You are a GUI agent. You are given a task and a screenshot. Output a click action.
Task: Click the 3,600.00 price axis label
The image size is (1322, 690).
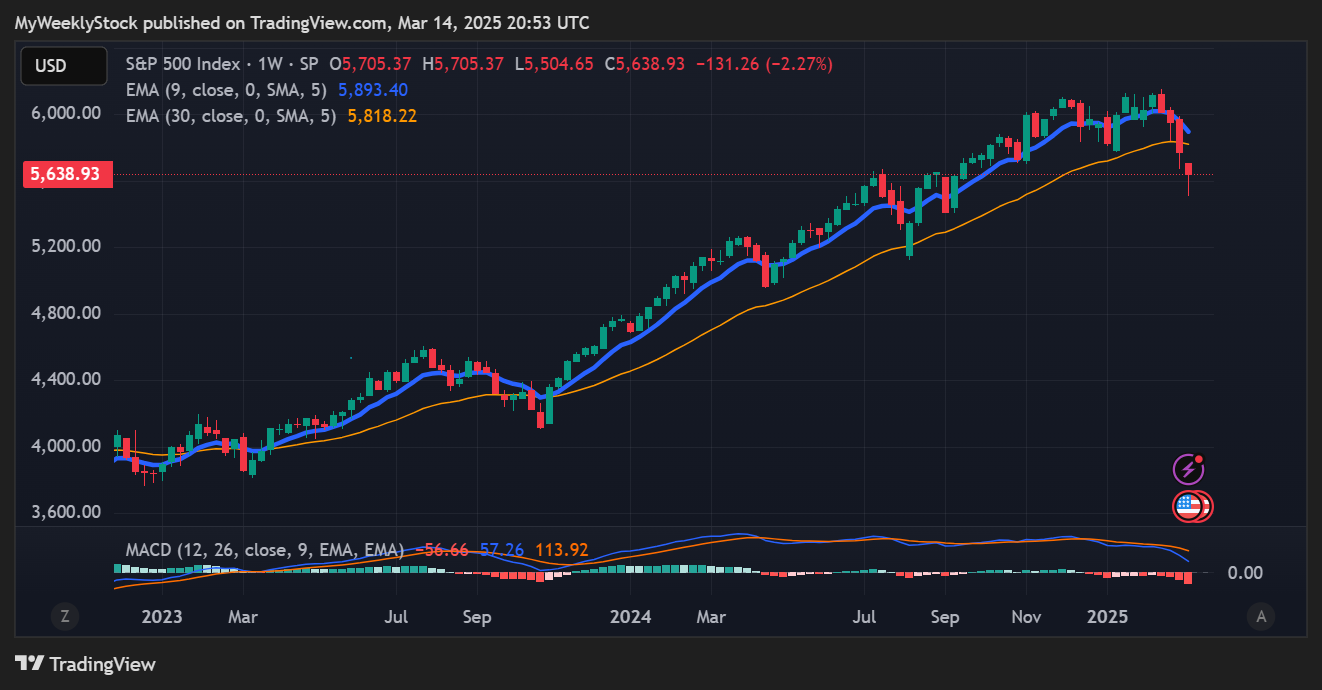(x=65, y=512)
